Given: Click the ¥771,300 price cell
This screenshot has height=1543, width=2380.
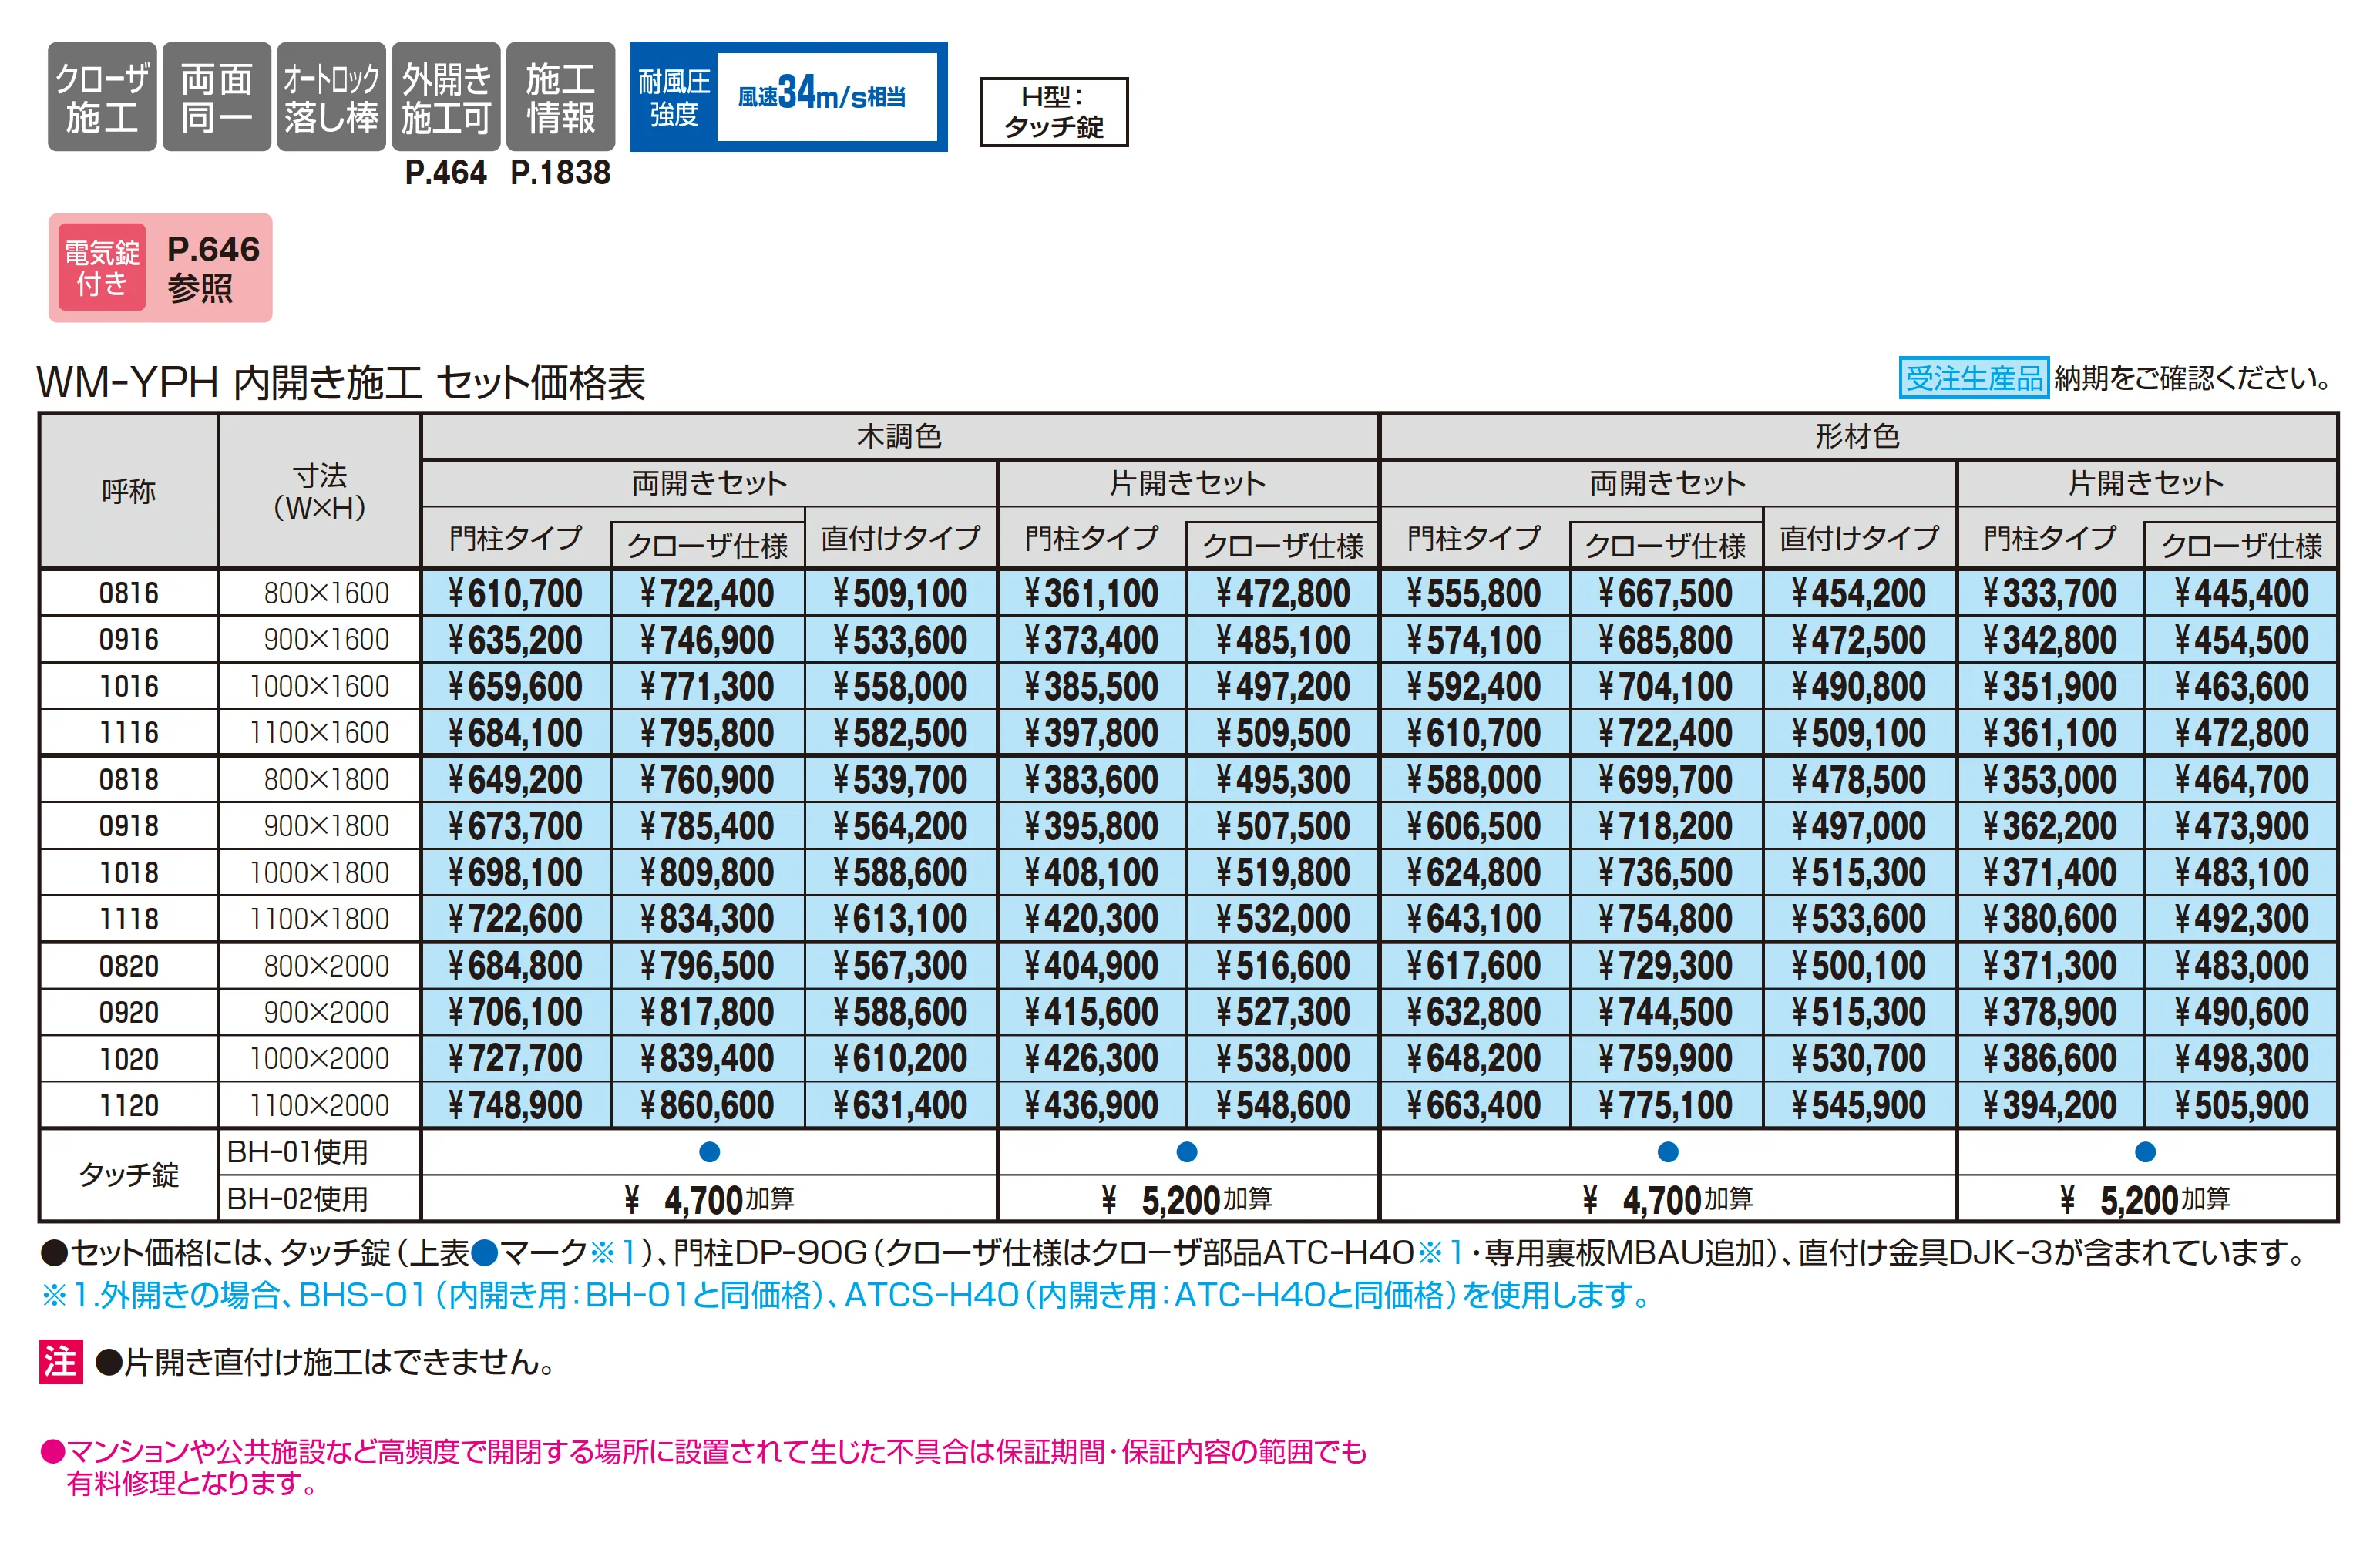Looking at the screenshot, I should coord(708,686).
